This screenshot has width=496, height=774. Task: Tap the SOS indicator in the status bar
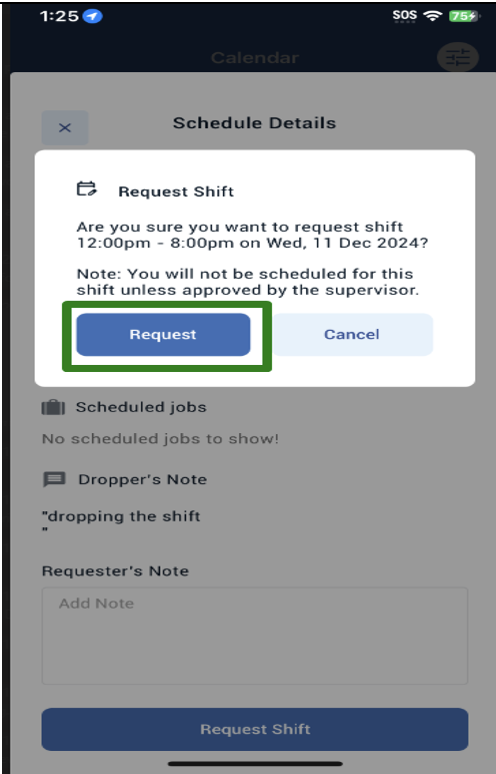pyautogui.click(x=405, y=16)
